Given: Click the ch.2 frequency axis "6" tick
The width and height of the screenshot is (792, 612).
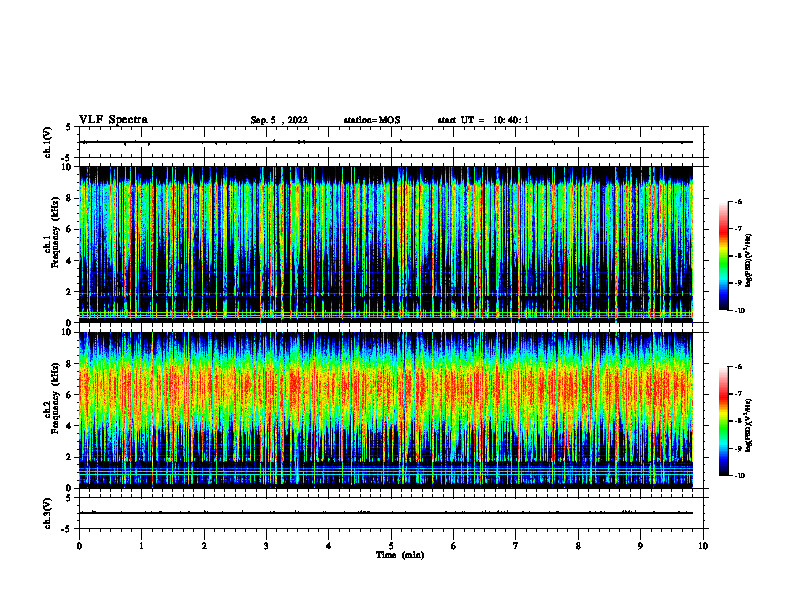Looking at the screenshot, I should pos(69,395).
